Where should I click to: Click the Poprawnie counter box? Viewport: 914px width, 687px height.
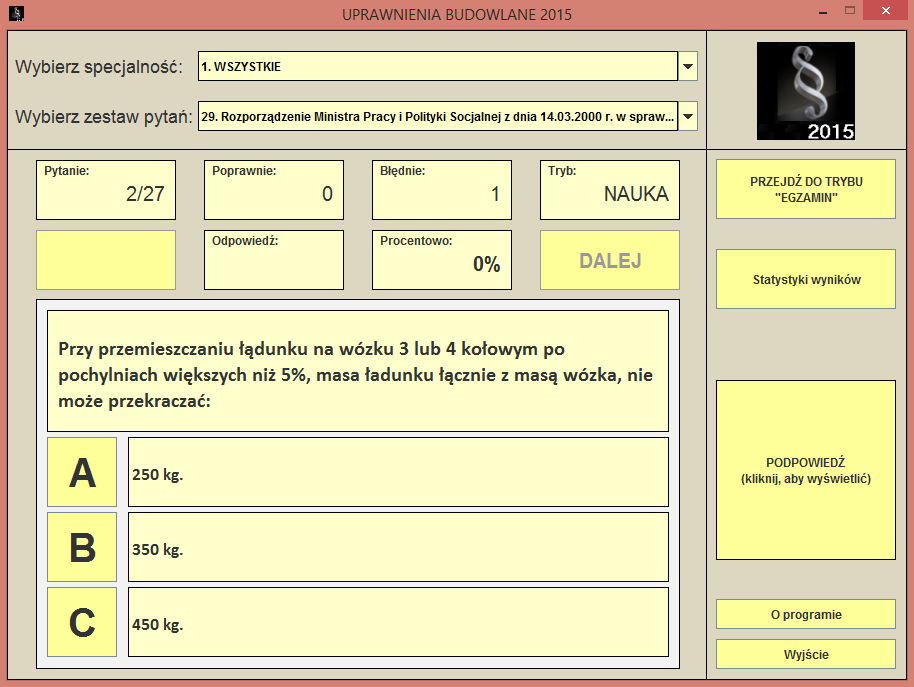[x=274, y=190]
